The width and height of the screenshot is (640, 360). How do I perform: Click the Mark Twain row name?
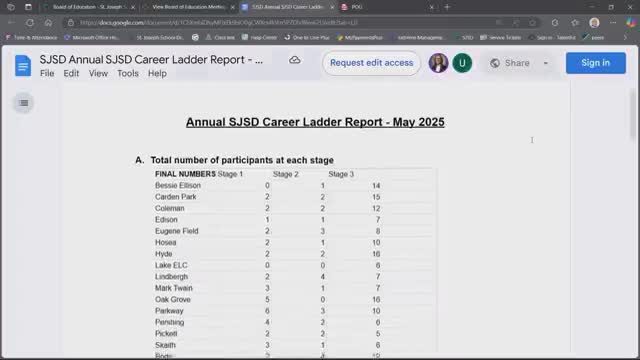pos(173,288)
